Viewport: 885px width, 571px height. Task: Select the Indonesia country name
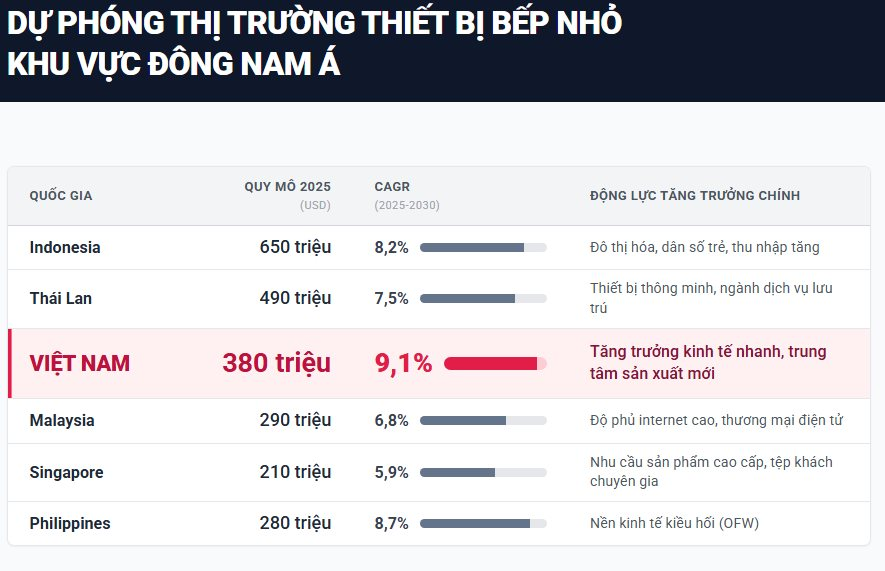[65, 247]
